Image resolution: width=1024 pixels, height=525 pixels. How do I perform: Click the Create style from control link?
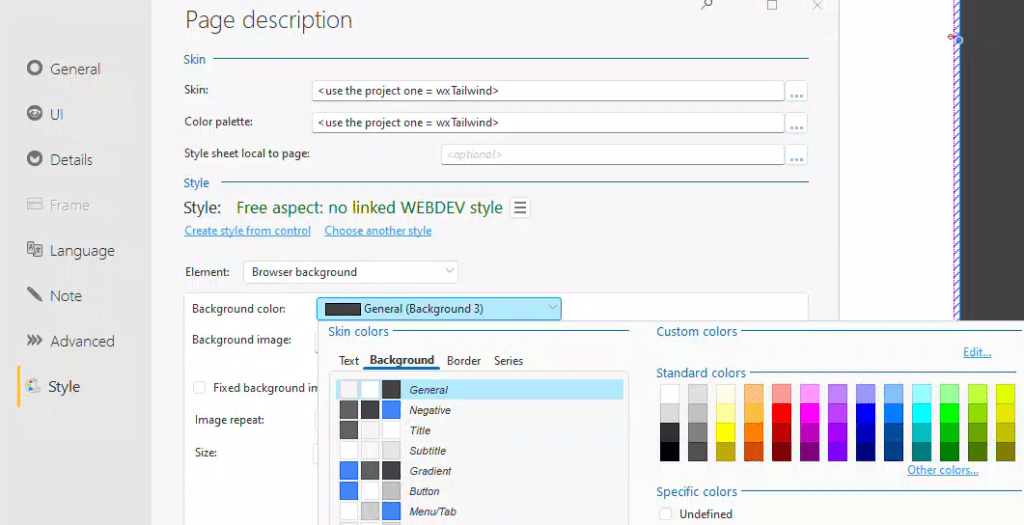point(247,231)
